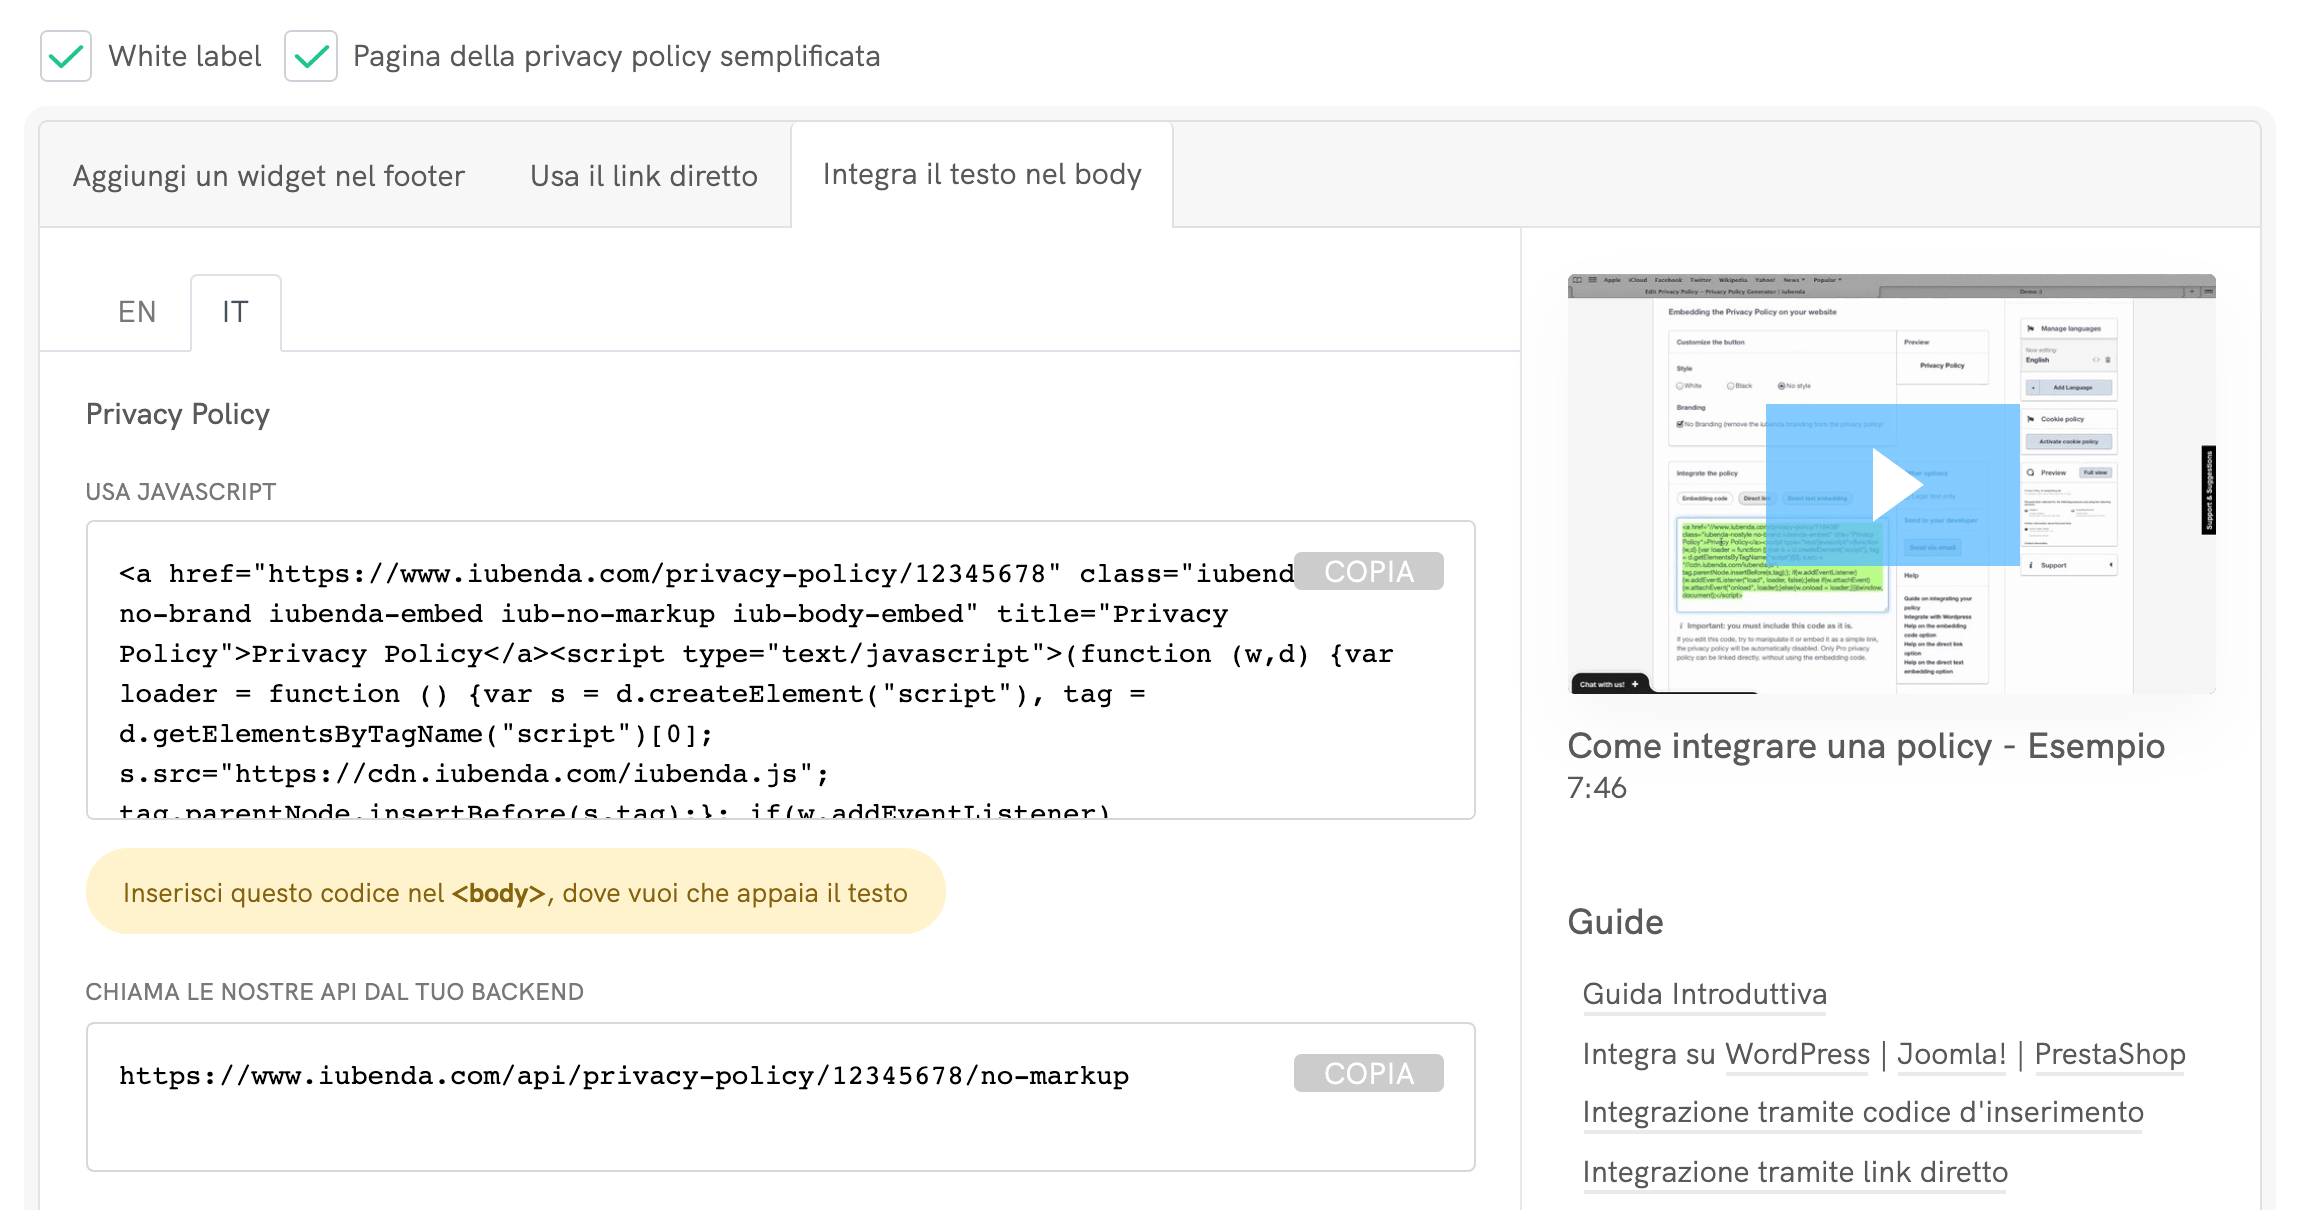The height and width of the screenshot is (1210, 2300).
Task: Open the "Guida Introduttiva" guide
Action: (1704, 994)
